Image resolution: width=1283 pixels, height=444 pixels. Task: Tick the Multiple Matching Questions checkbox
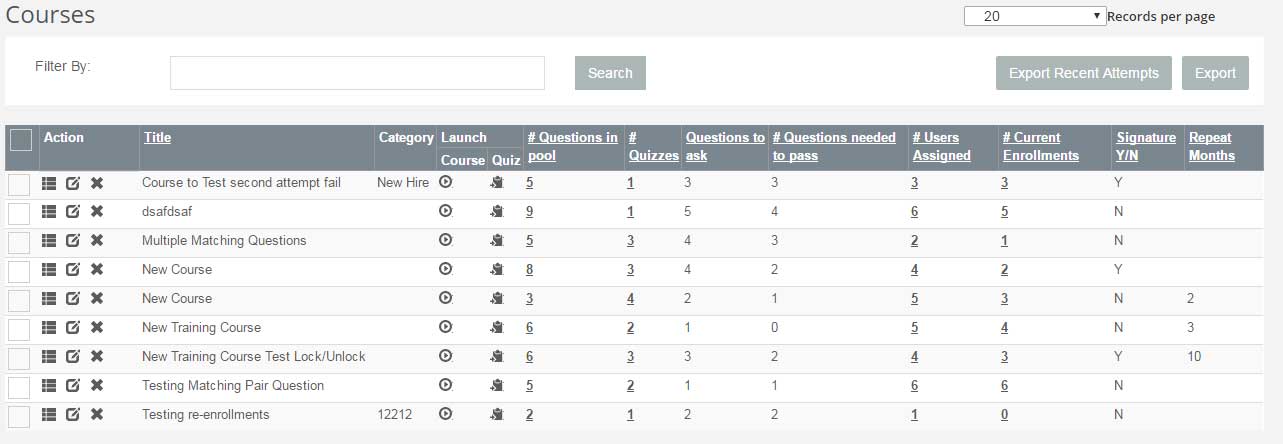click(19, 243)
